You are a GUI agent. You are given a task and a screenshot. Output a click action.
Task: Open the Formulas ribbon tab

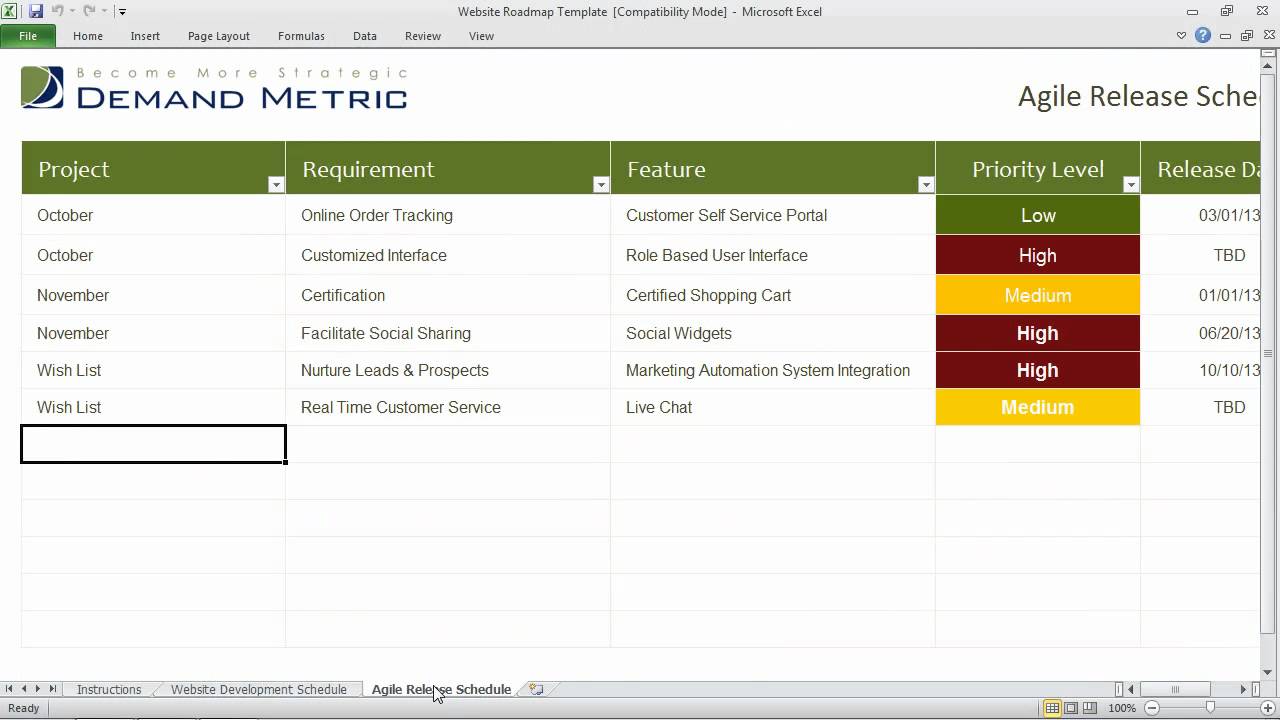click(x=301, y=36)
